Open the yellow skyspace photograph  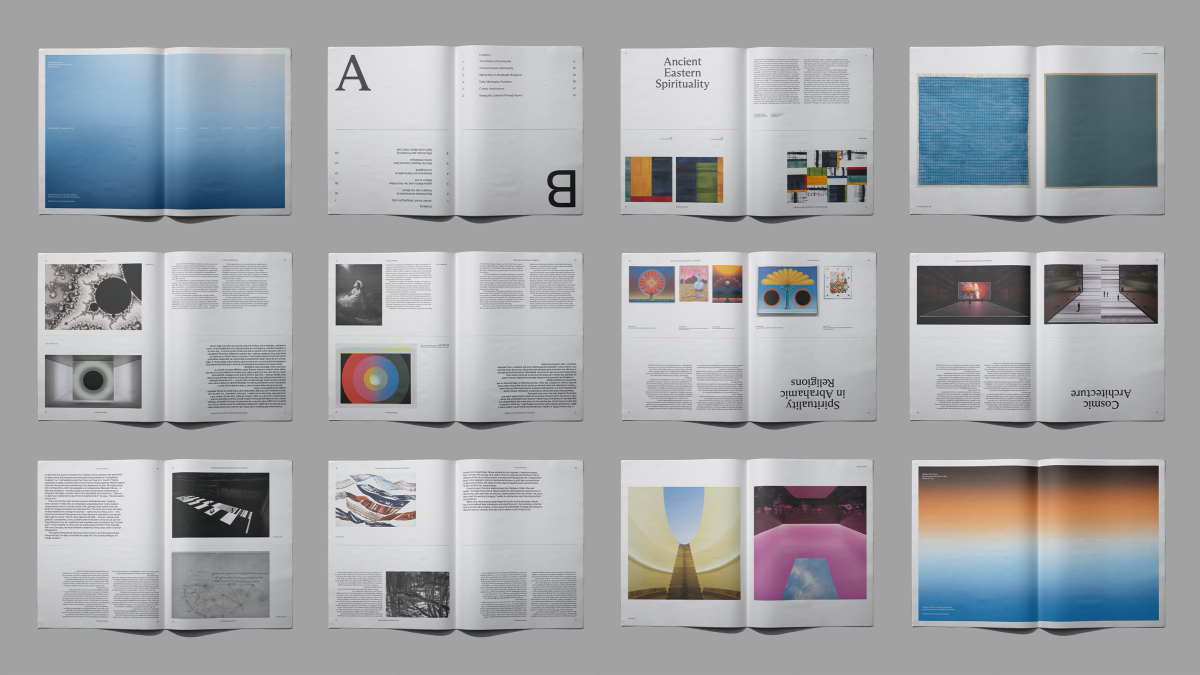685,542
